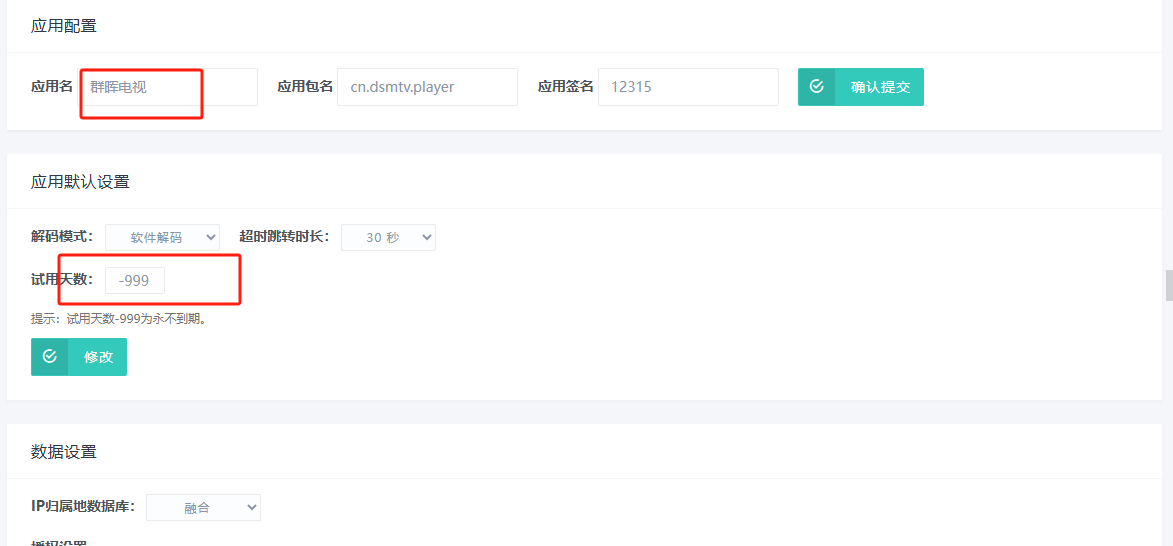Focus the 应用名 field containing 群晖电视
The image size is (1173, 546).
tap(168, 87)
